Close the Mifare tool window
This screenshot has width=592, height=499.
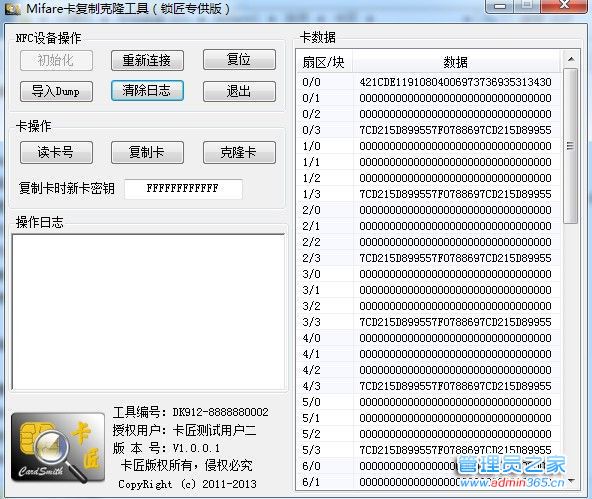tap(564, 5)
